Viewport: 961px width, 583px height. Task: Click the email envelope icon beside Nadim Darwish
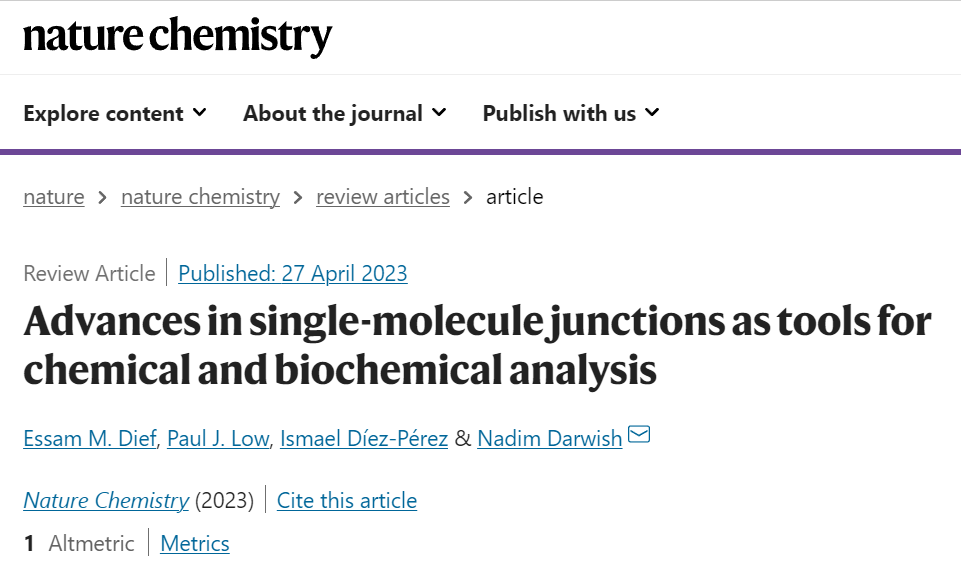coord(639,434)
